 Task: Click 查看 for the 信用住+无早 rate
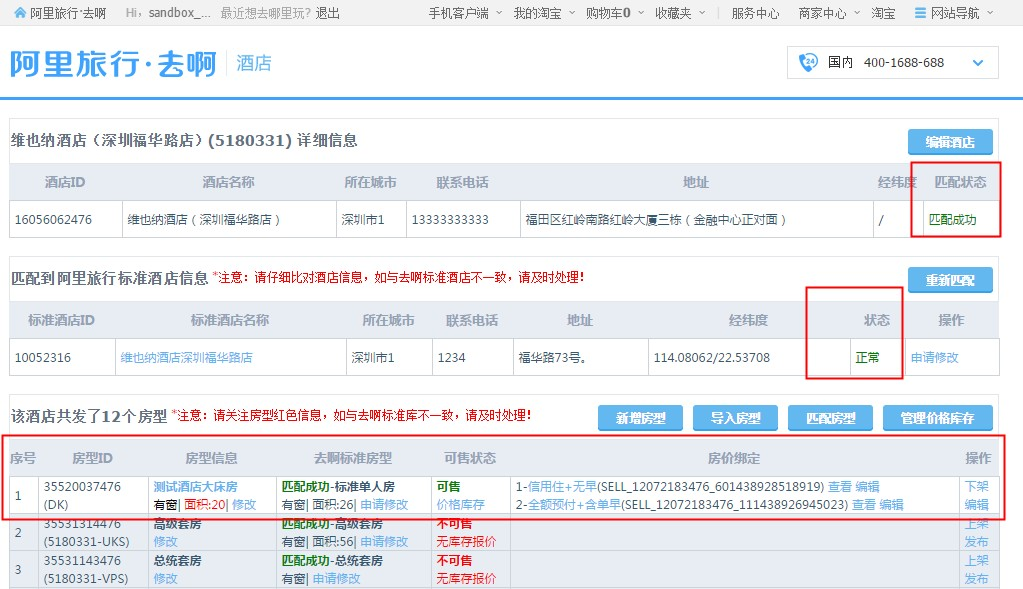(840, 487)
